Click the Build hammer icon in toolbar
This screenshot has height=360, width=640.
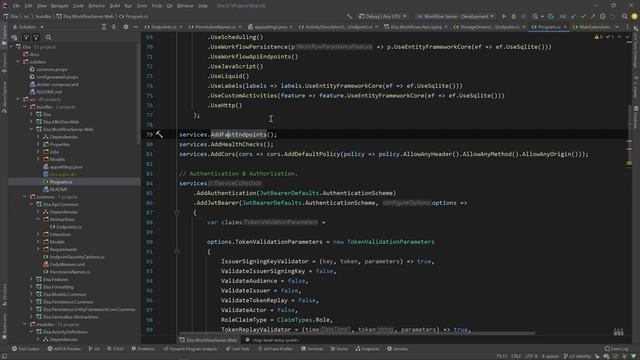pyautogui.click(x=349, y=16)
